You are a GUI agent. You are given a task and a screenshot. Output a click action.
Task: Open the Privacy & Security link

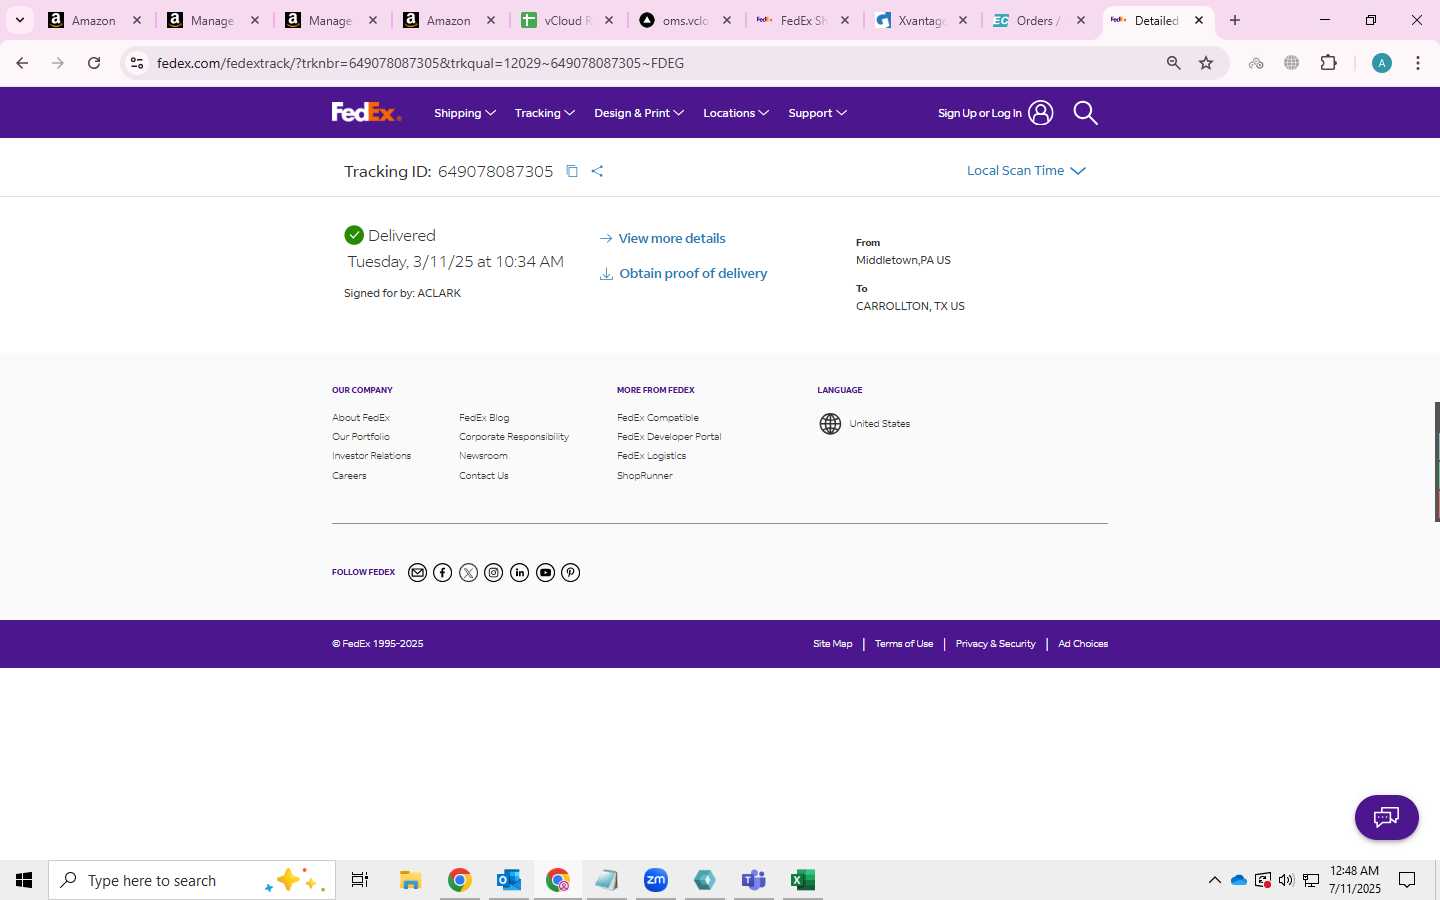(x=995, y=644)
